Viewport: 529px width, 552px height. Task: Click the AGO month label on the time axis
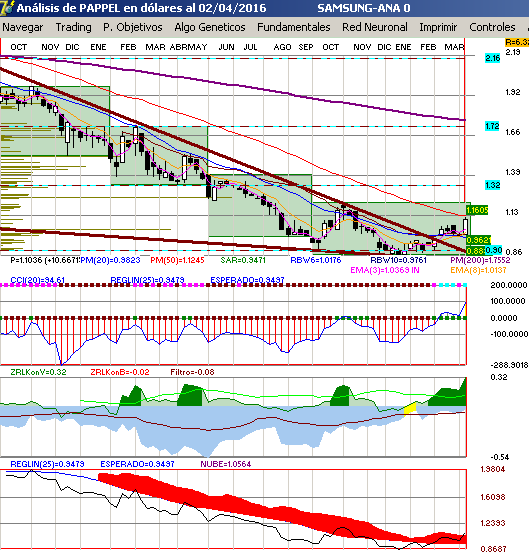point(282,47)
